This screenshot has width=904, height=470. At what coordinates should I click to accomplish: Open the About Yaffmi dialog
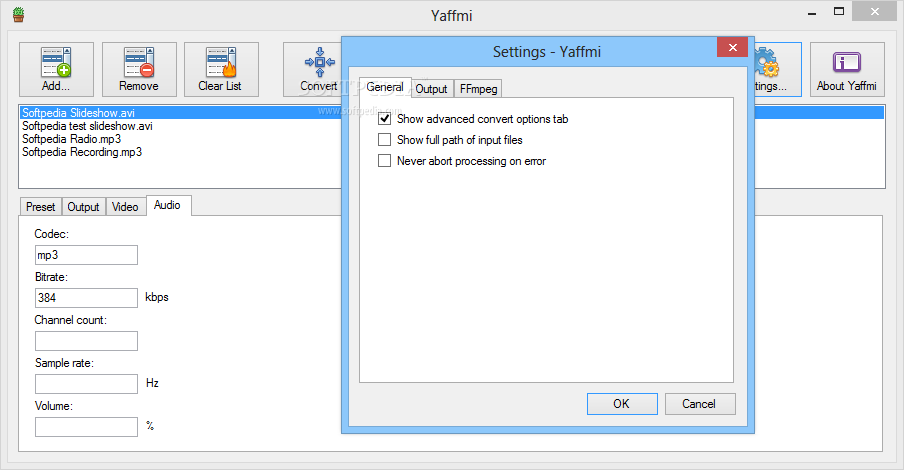tap(846, 69)
